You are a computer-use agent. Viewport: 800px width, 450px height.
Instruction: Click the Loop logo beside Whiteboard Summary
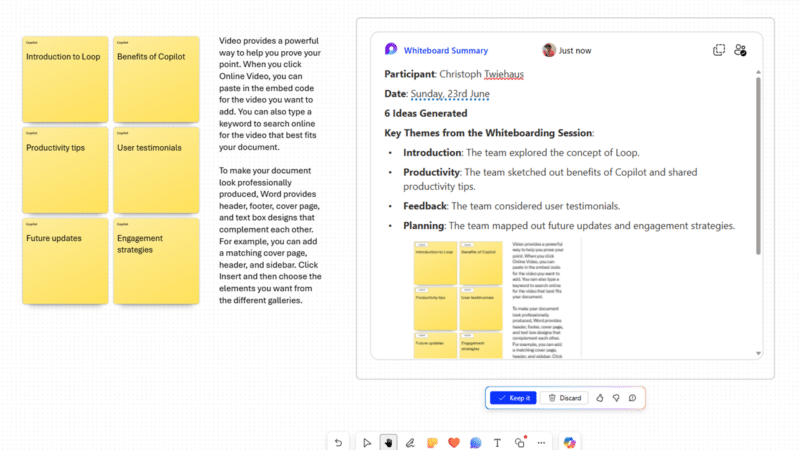391,49
